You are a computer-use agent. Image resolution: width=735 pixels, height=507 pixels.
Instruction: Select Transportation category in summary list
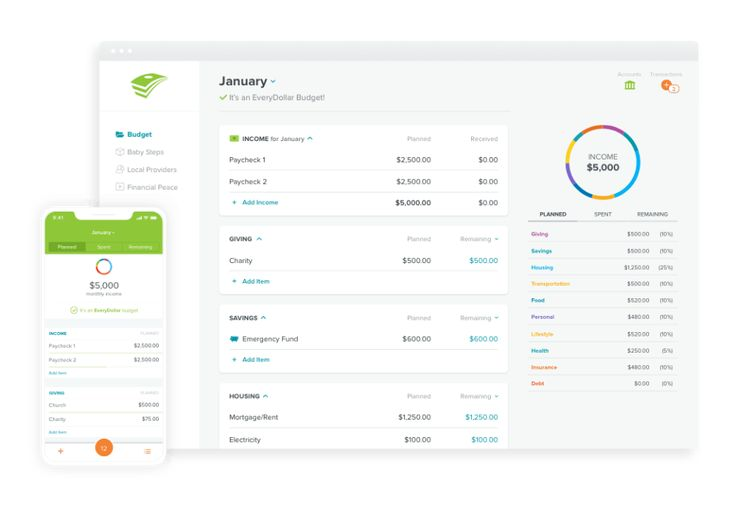pos(550,283)
